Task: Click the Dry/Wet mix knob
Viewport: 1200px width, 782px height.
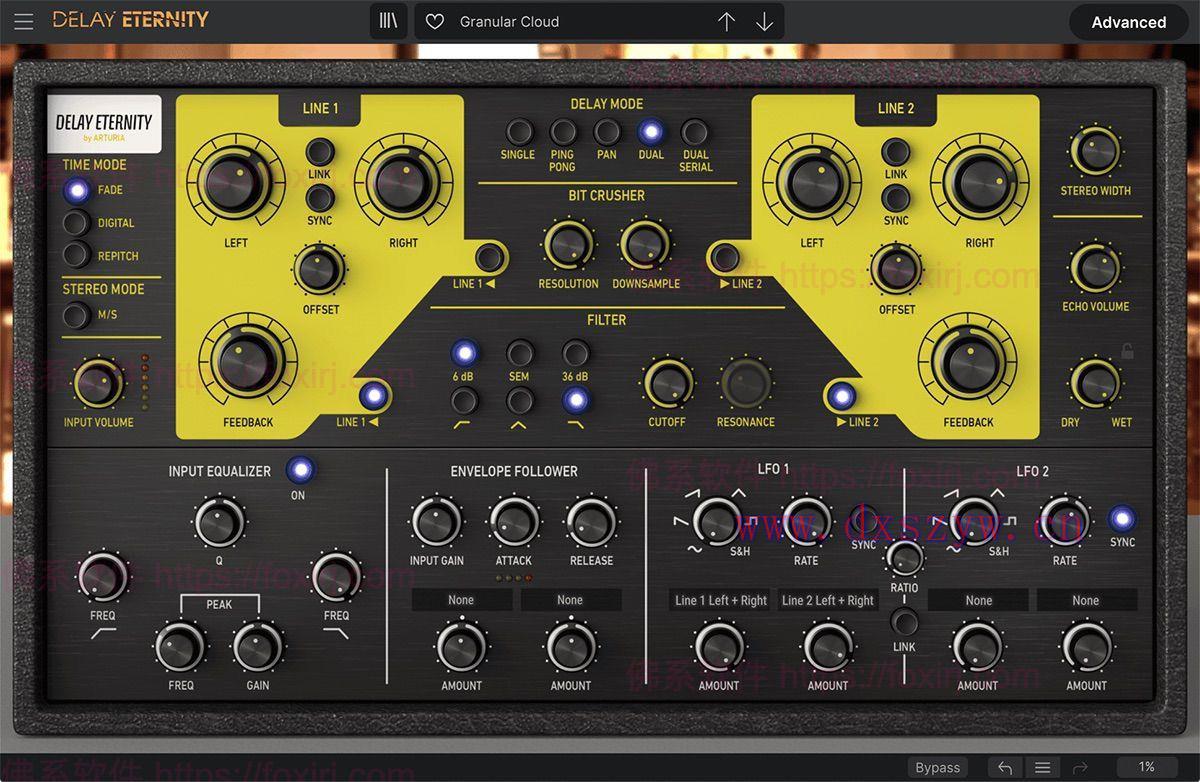Action: [x=1096, y=384]
